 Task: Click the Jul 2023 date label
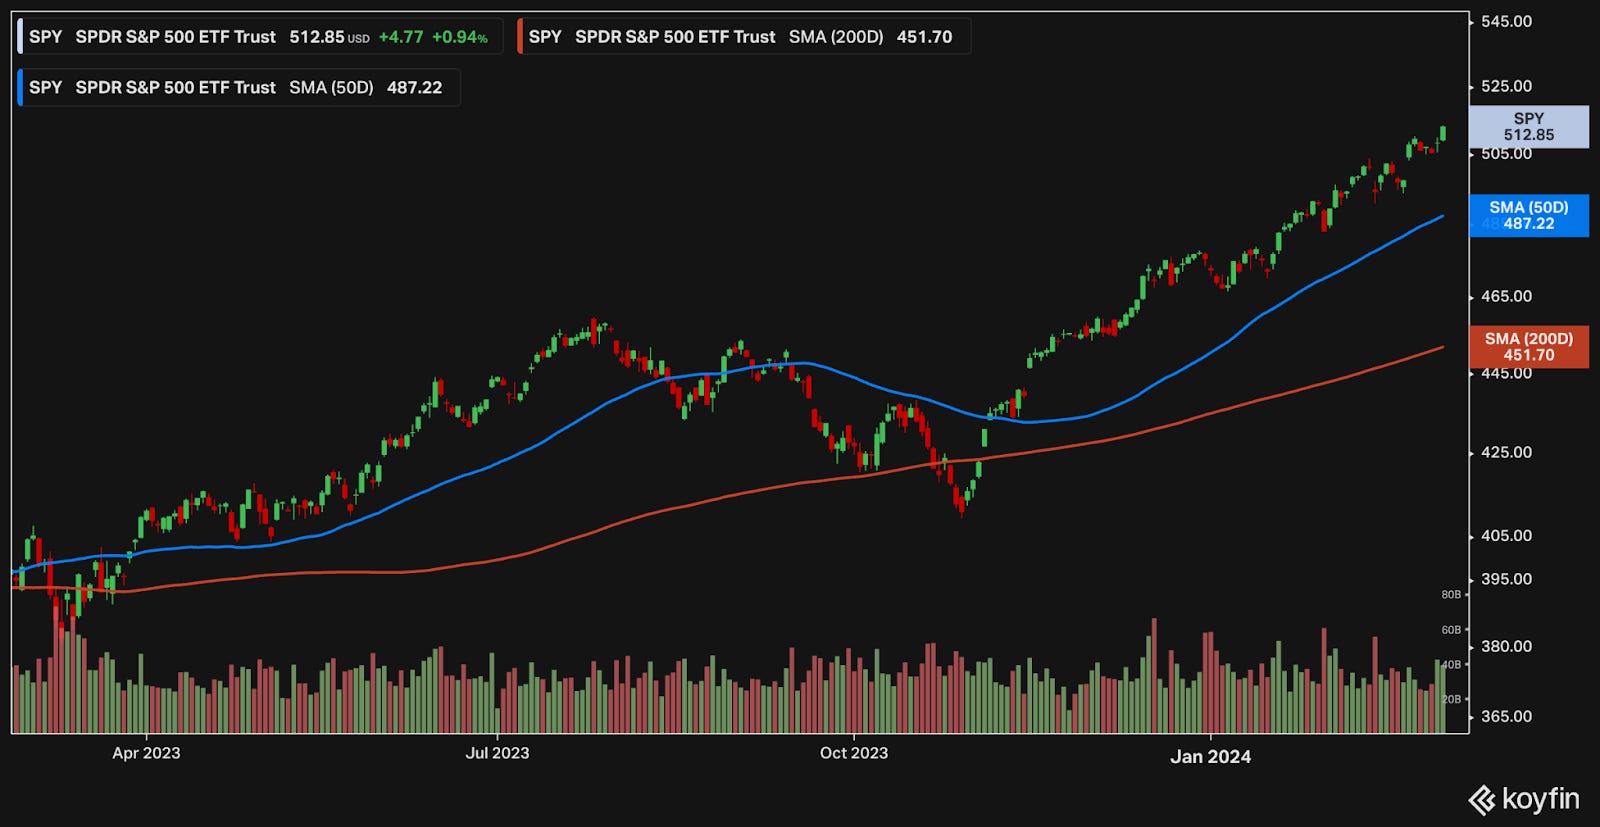[x=497, y=753]
